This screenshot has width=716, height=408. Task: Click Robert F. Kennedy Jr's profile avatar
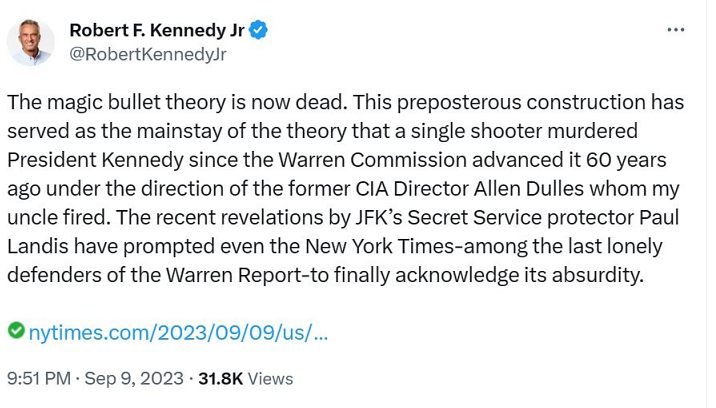click(x=30, y=43)
